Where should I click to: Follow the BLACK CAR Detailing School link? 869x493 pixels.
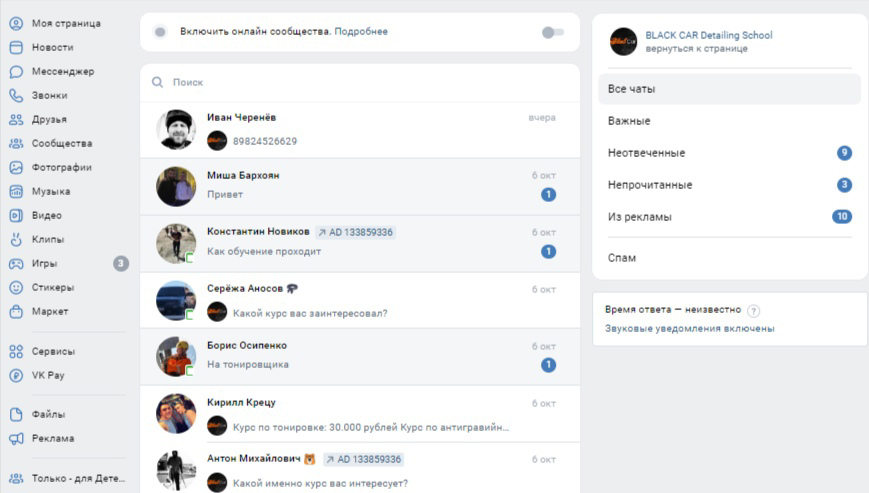point(708,35)
